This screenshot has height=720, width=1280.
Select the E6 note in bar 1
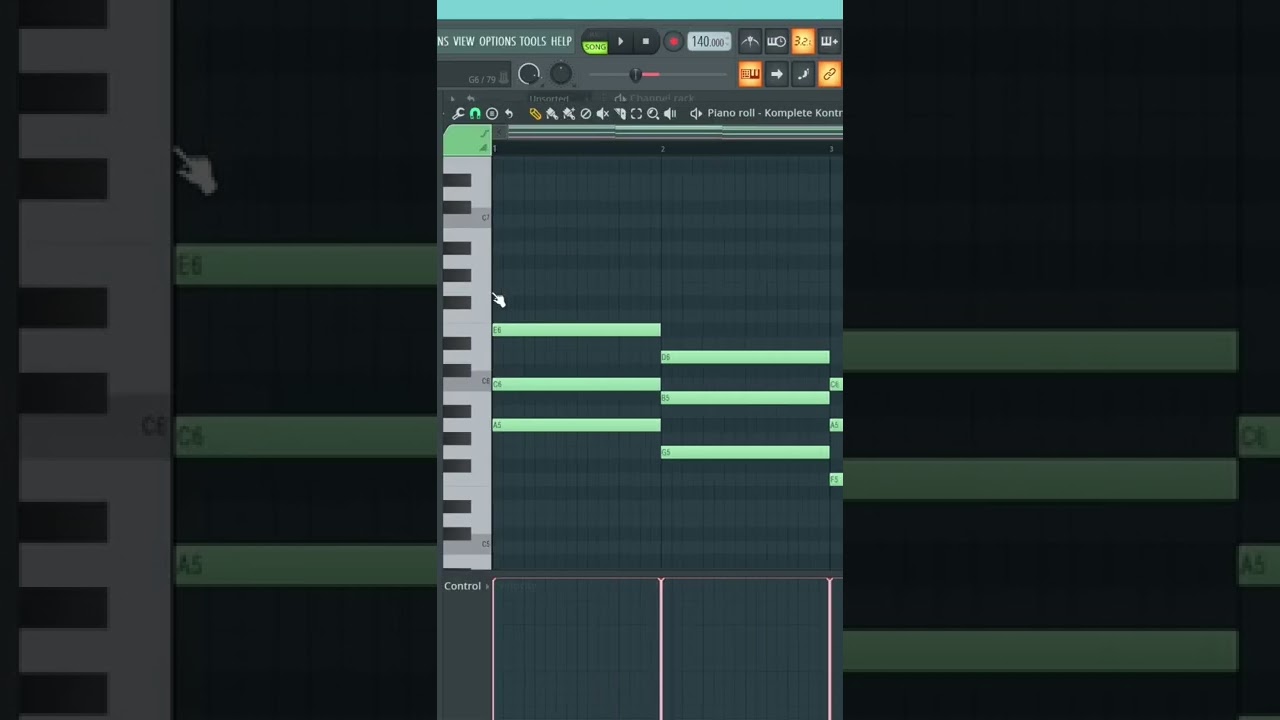[x=576, y=330]
